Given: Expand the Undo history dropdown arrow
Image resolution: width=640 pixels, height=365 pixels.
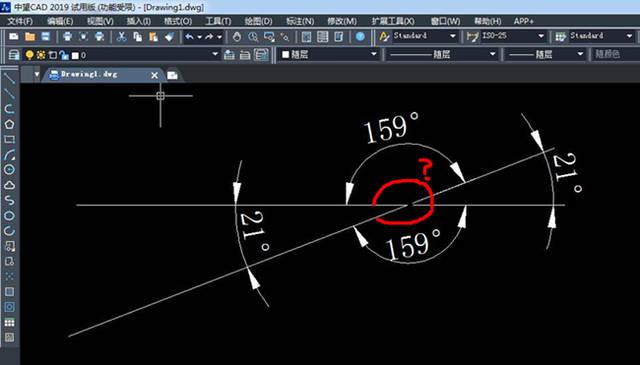Looking at the screenshot, I should [200, 37].
